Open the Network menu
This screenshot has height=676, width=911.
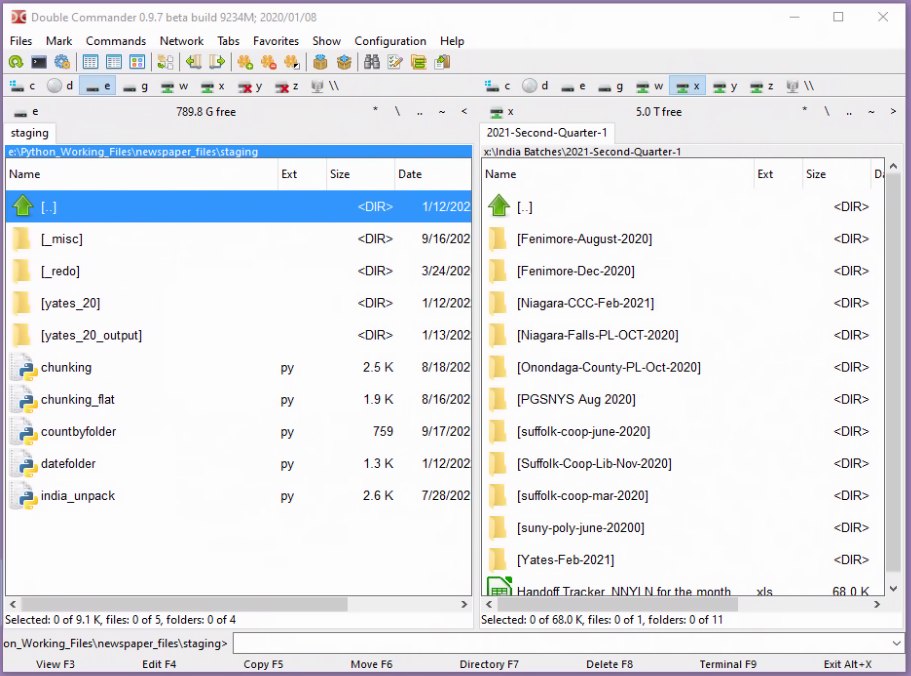click(x=181, y=41)
